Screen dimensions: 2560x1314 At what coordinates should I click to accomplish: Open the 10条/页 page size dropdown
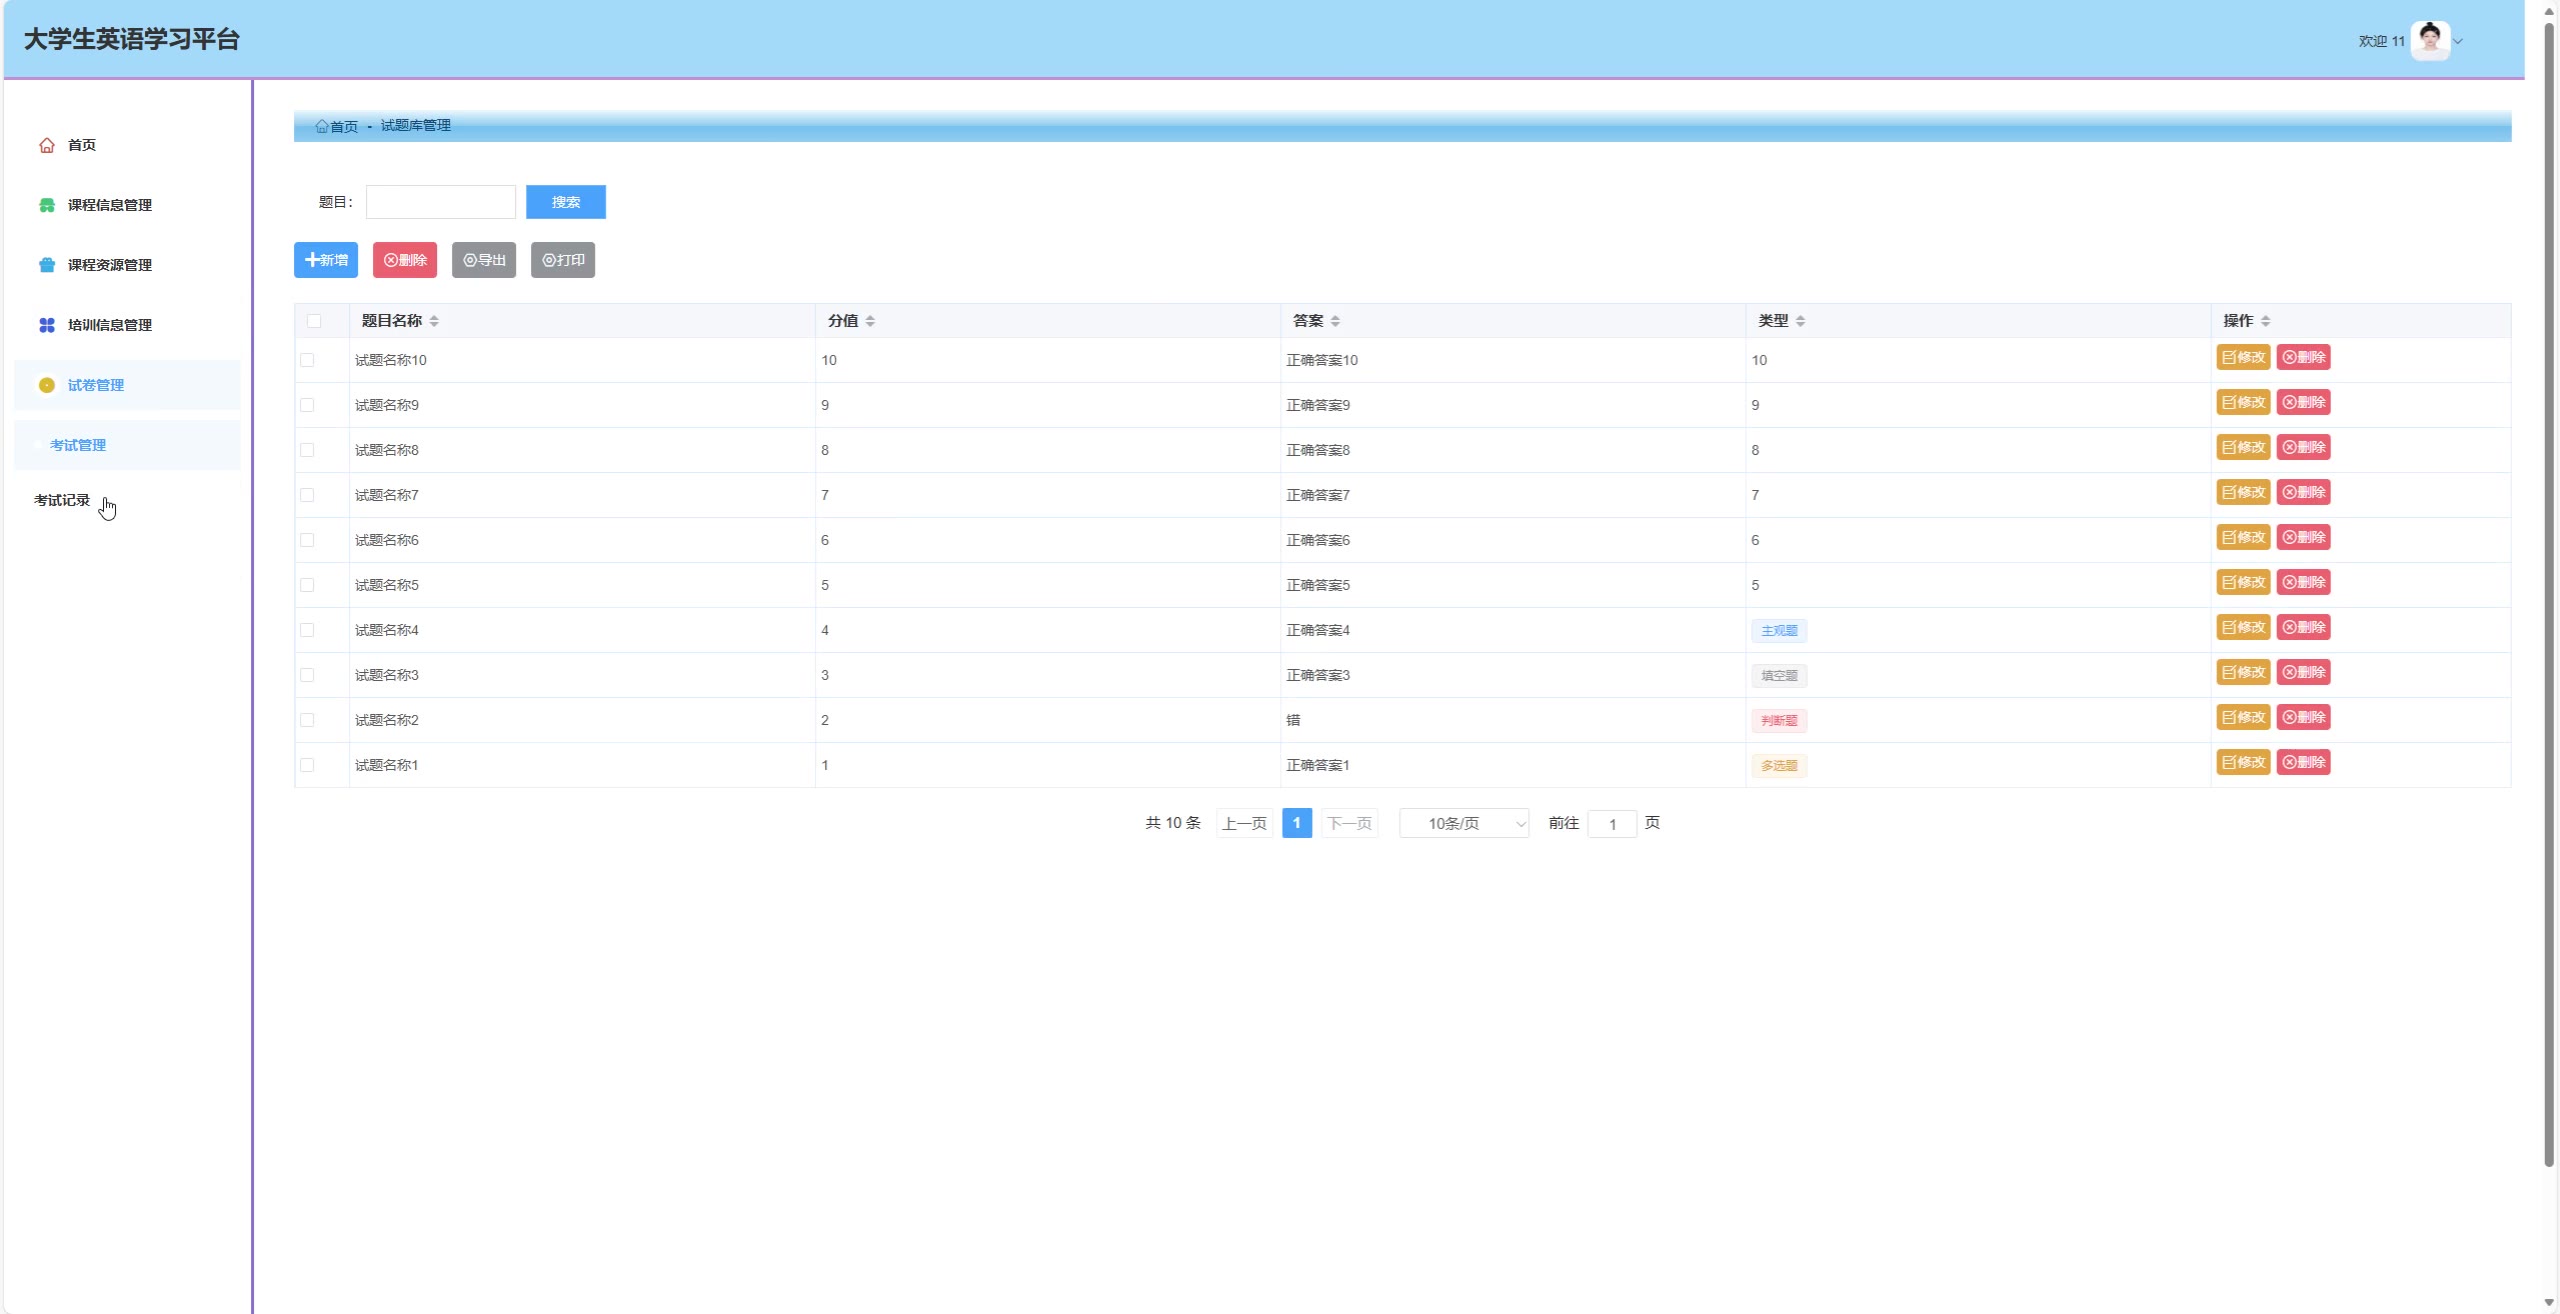click(x=1464, y=823)
